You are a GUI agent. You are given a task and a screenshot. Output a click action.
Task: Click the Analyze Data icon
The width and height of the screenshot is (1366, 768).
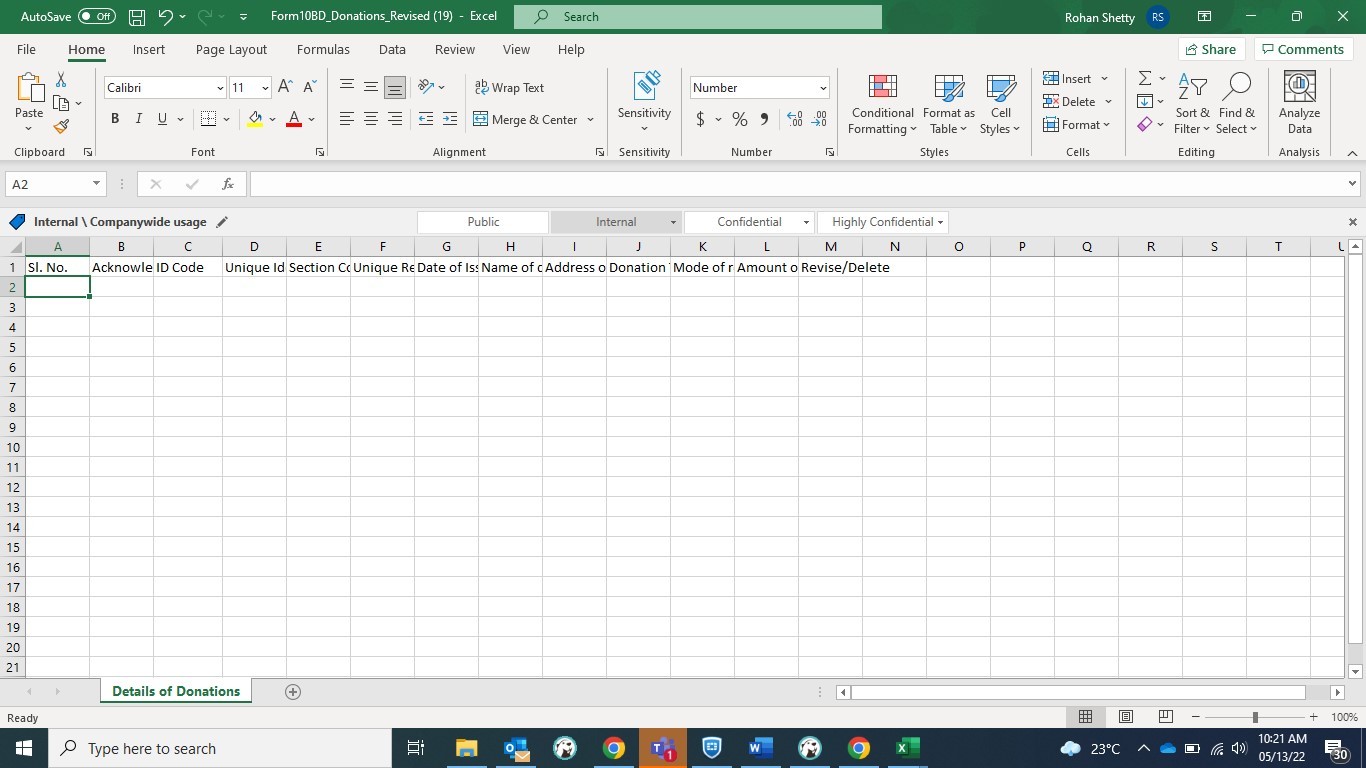[x=1299, y=104]
